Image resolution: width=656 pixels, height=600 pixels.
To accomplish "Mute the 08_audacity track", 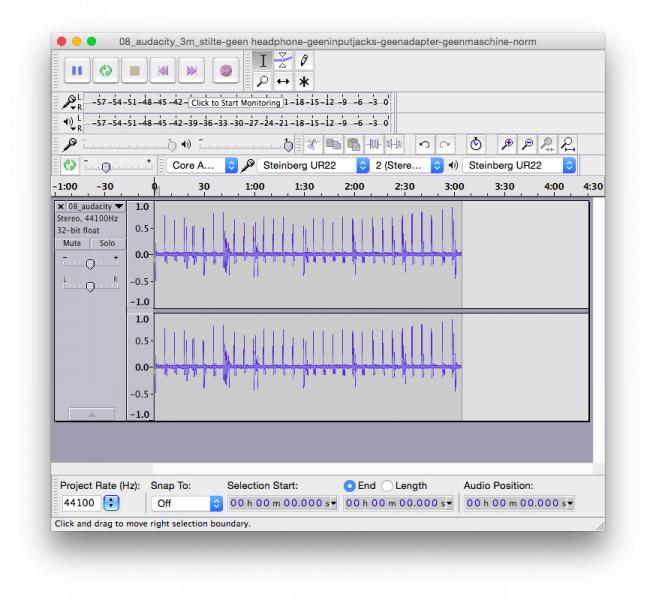I will pos(72,243).
